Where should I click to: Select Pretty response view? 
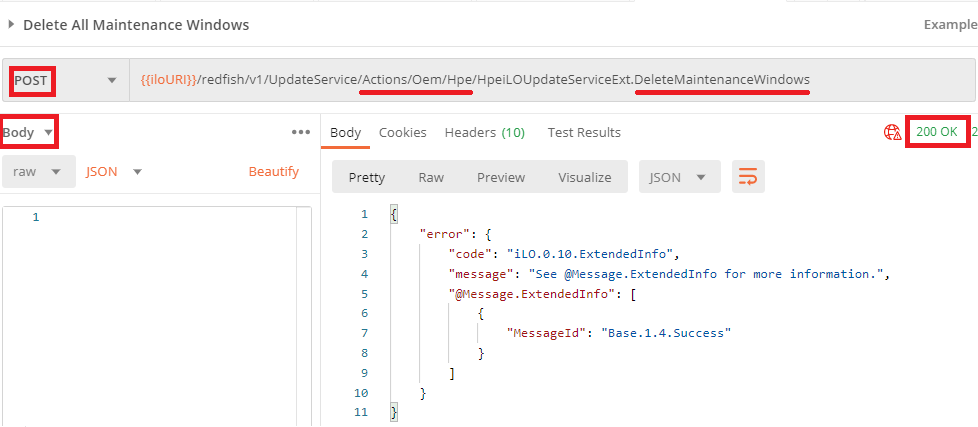point(366,177)
